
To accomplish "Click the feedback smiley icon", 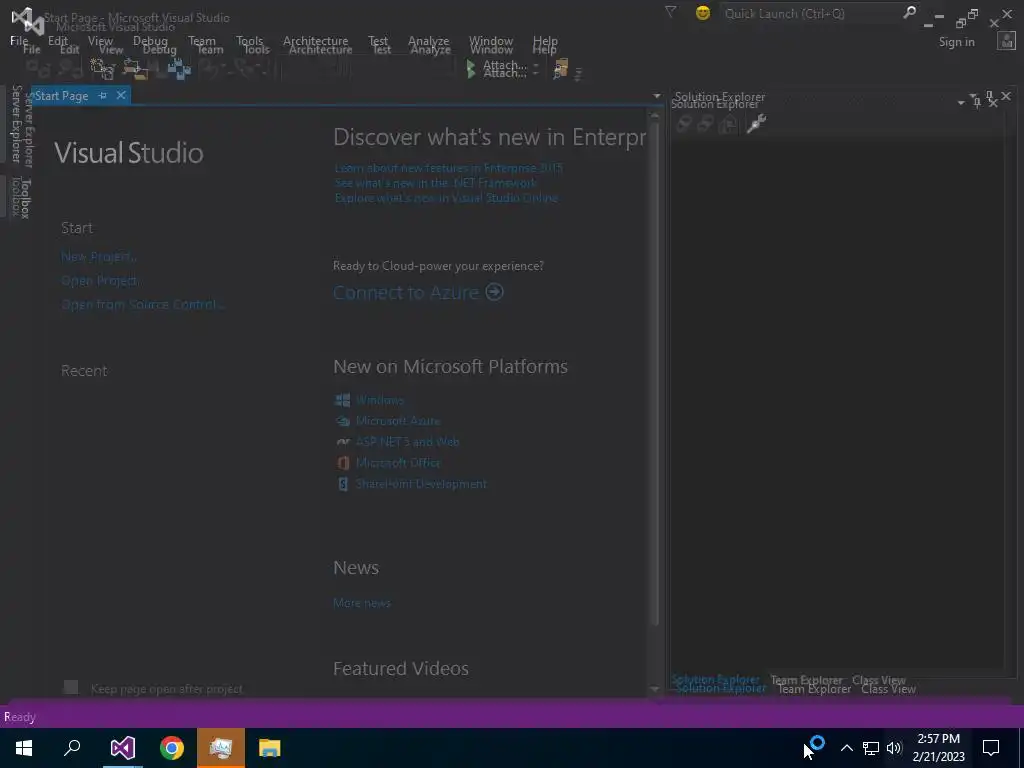I will [703, 12].
